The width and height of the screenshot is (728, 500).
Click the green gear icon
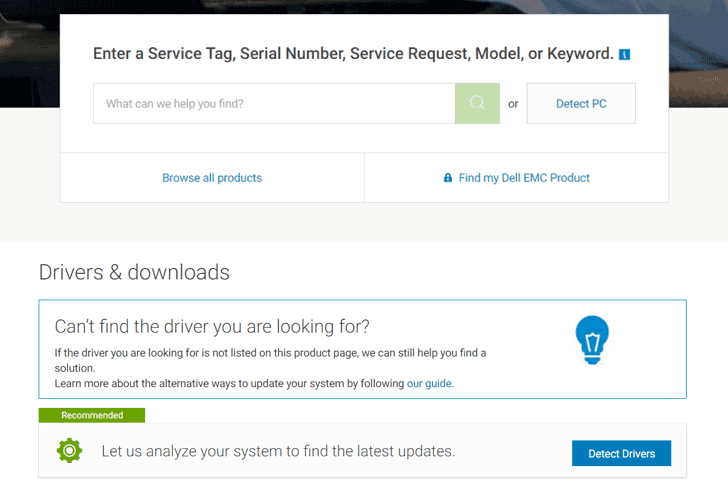point(69,451)
